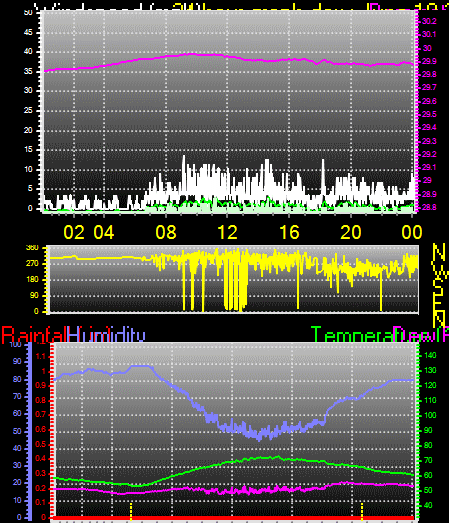Image resolution: width=449 pixels, height=523 pixels.
Task: Pick the magenta 29.6 pressure value
Action: click(429, 101)
